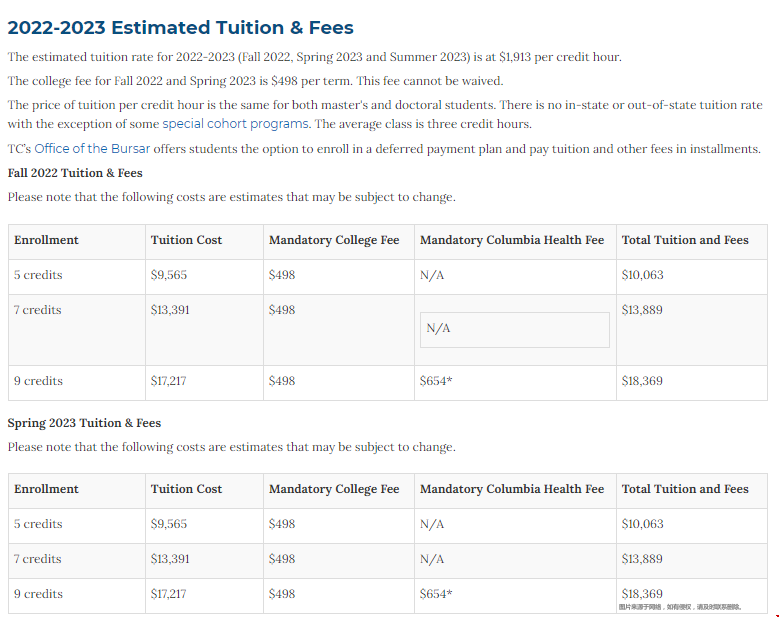This screenshot has width=779, height=617.
Task: Click the 2022-2023 Estimated Tuition & Fees heading
Action: (180, 28)
